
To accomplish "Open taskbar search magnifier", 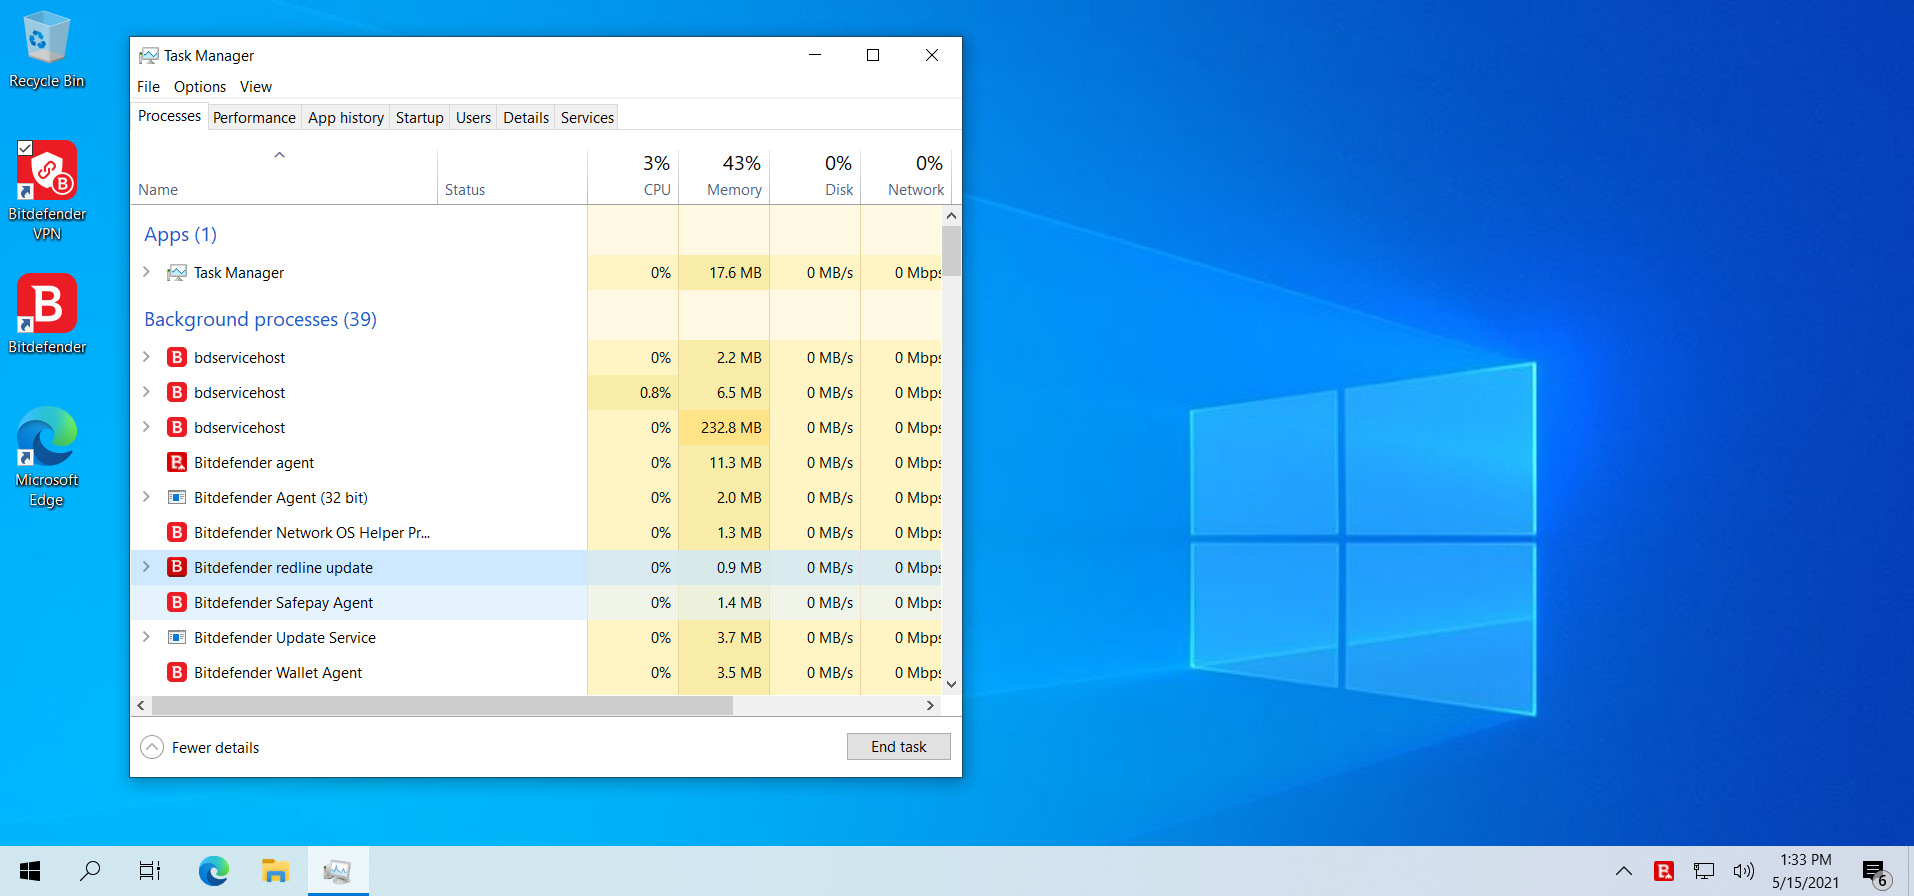I will click(90, 871).
